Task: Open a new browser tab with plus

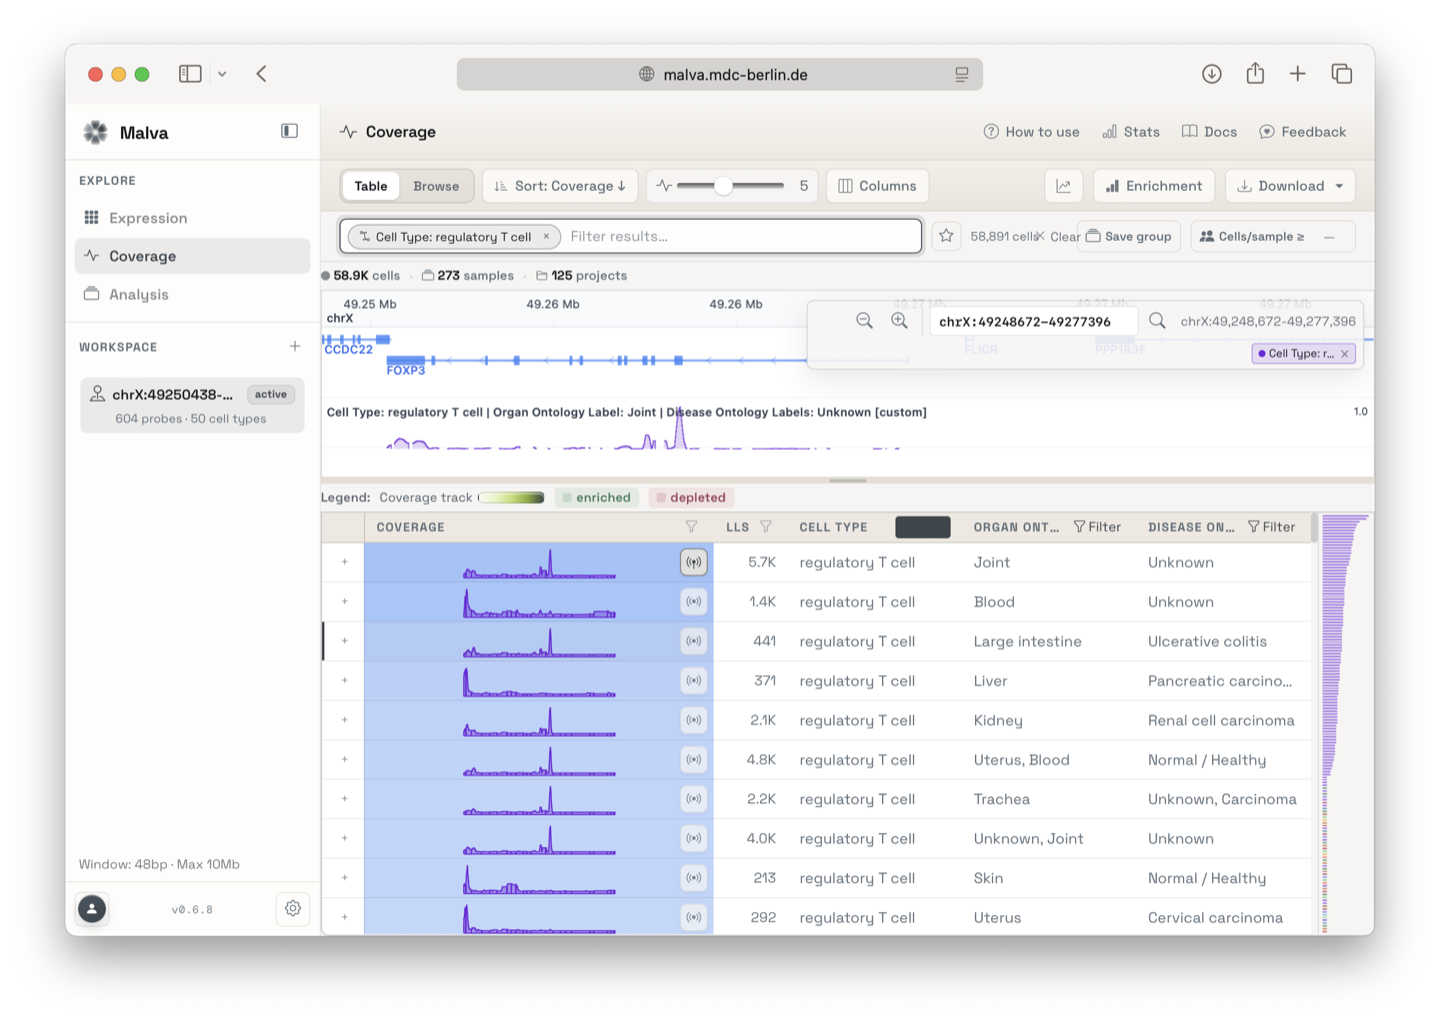Action: pyautogui.click(x=1297, y=73)
